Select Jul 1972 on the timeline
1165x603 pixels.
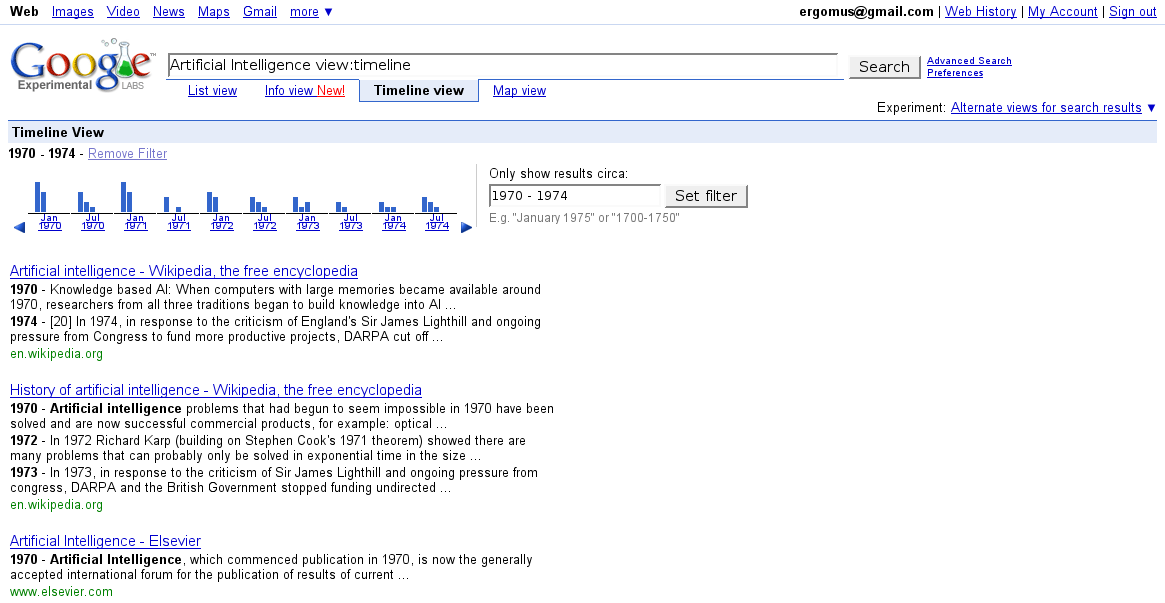(x=265, y=222)
